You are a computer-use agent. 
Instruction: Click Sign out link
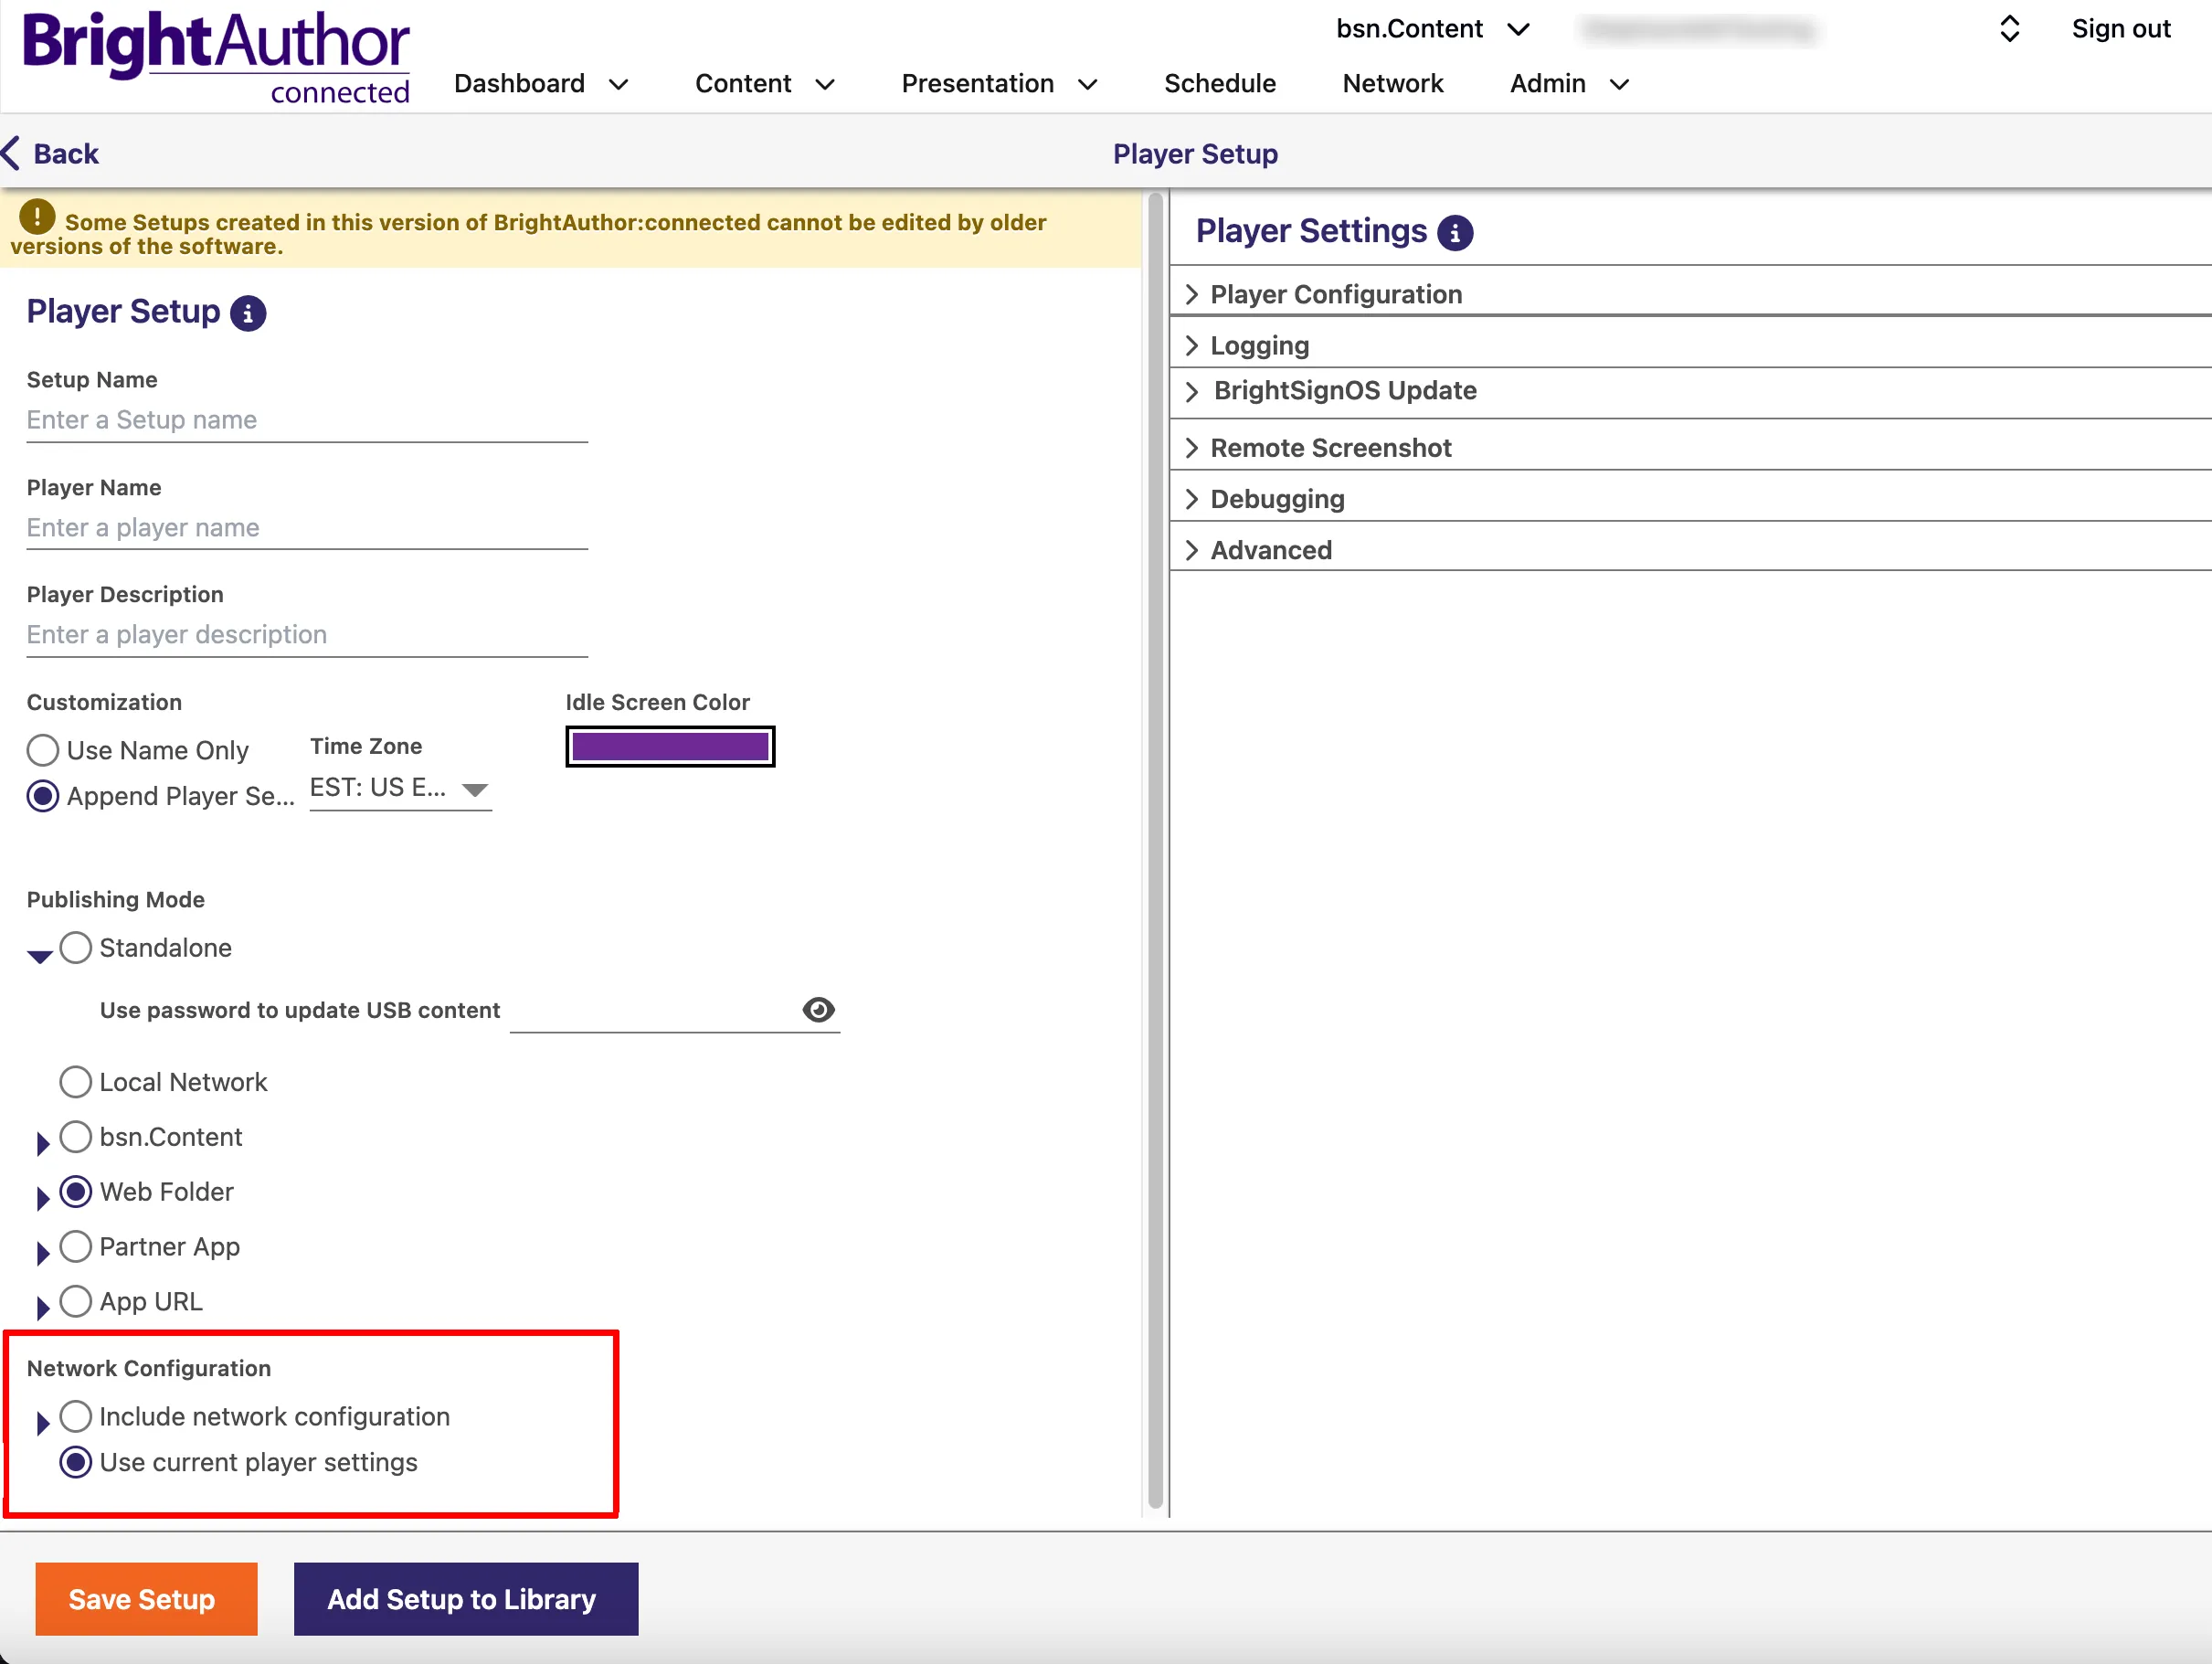click(x=2121, y=29)
